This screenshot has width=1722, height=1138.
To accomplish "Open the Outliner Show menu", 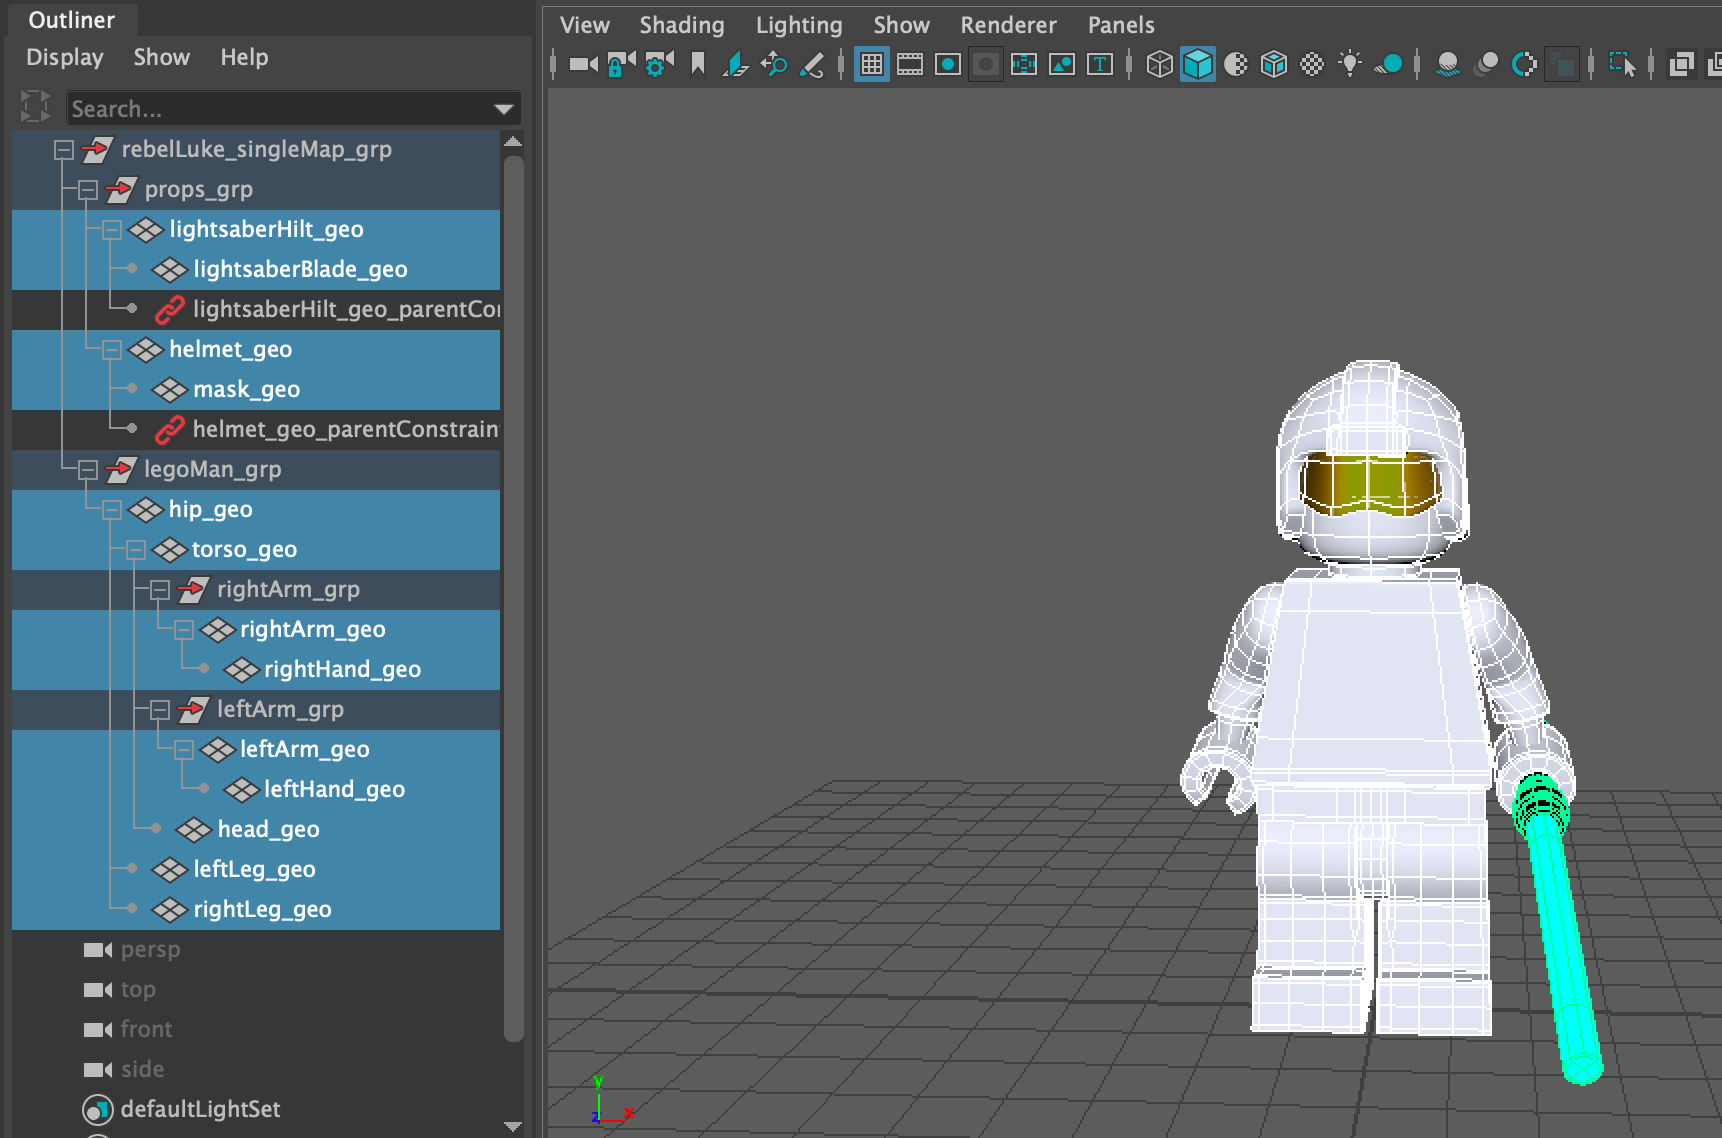I will pyautogui.click(x=162, y=58).
